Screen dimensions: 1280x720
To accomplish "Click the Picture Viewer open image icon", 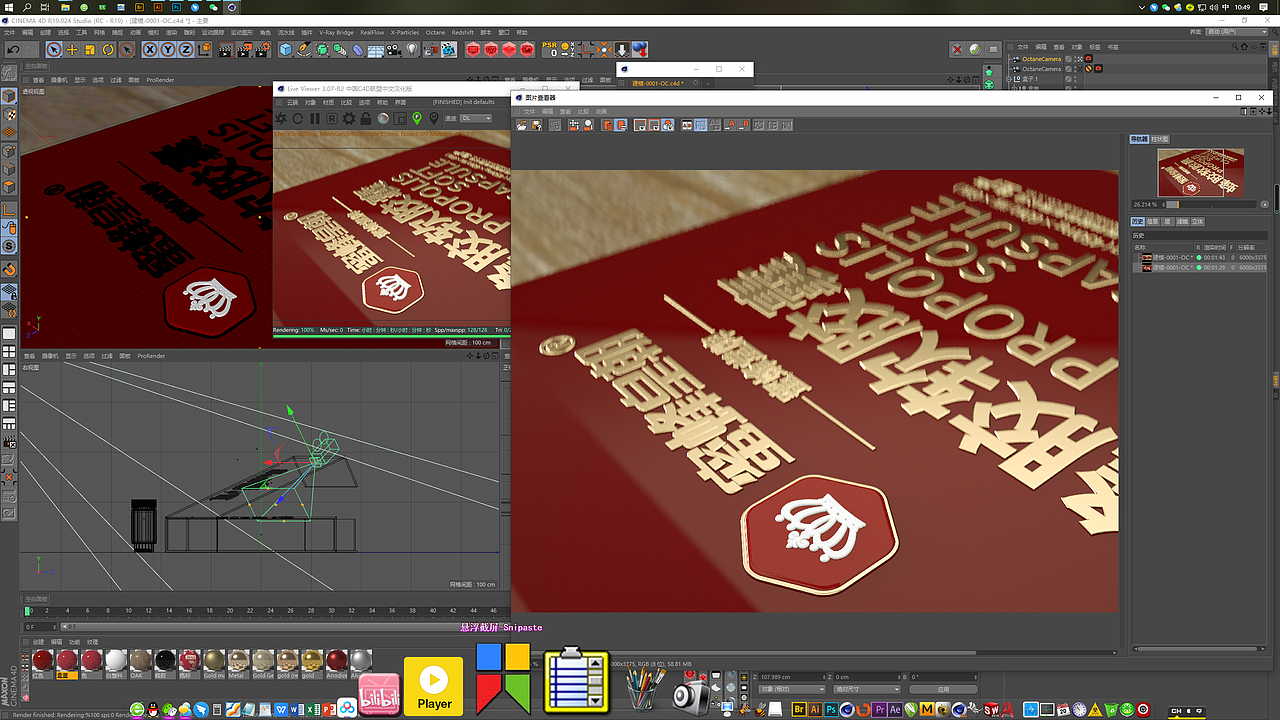I will pyautogui.click(x=522, y=125).
